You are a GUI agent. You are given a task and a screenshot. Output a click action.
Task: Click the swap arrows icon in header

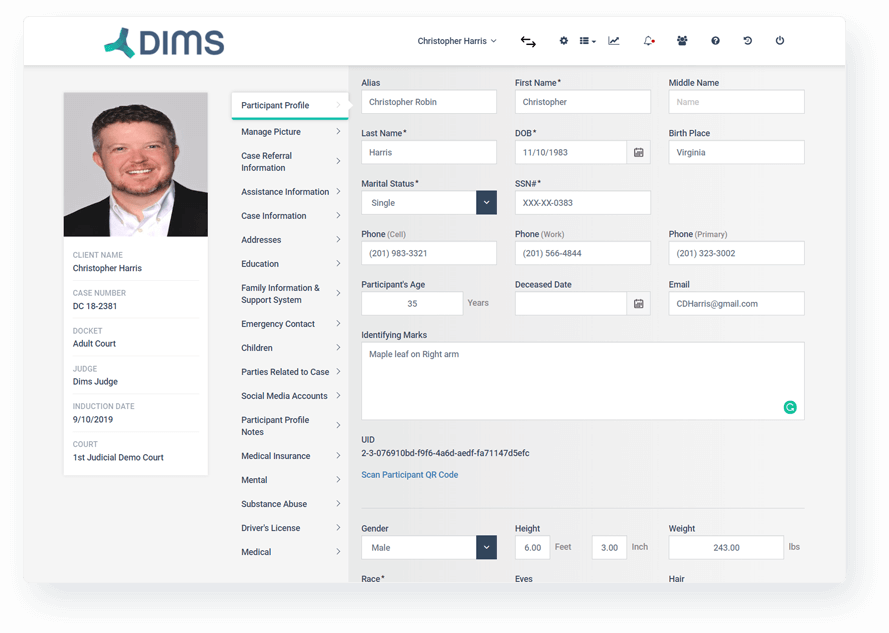pos(528,41)
